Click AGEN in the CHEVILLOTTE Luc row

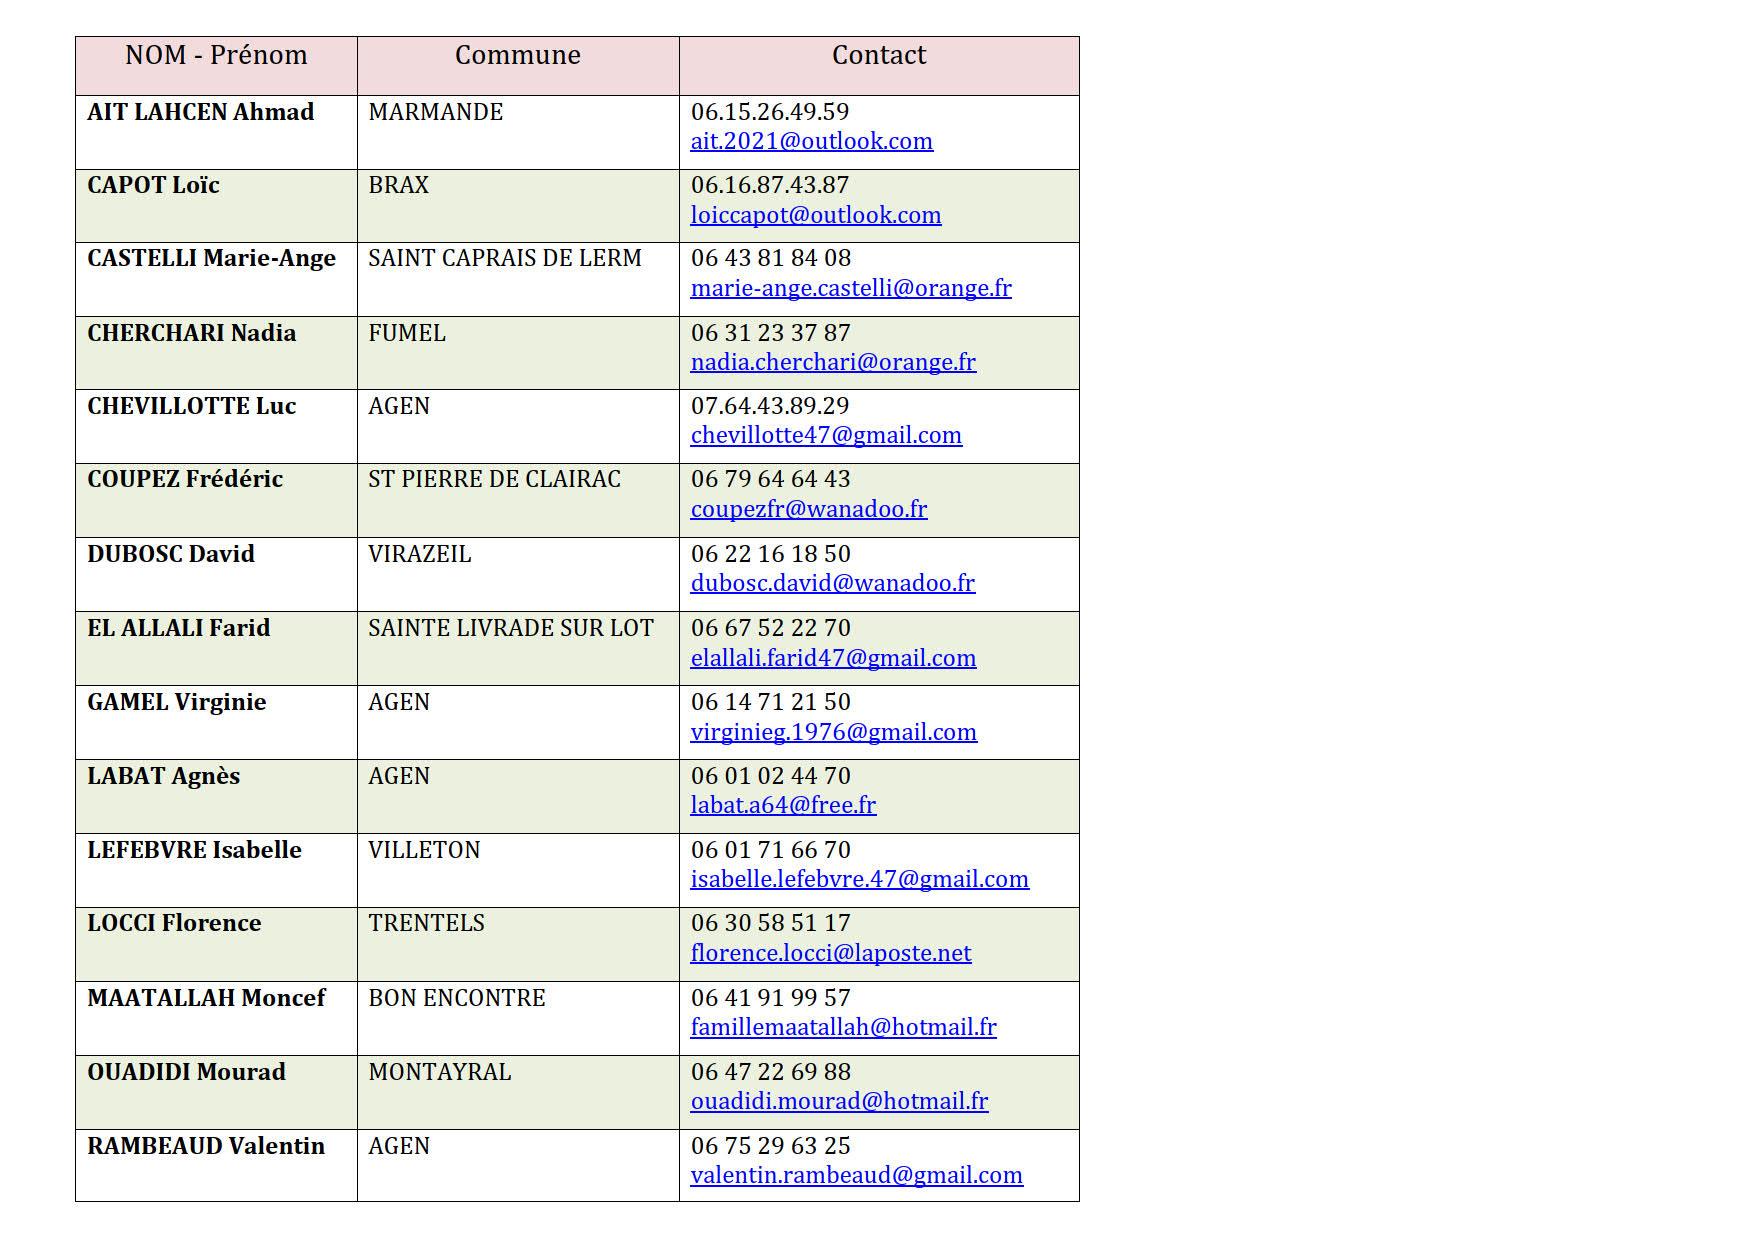pos(398,406)
